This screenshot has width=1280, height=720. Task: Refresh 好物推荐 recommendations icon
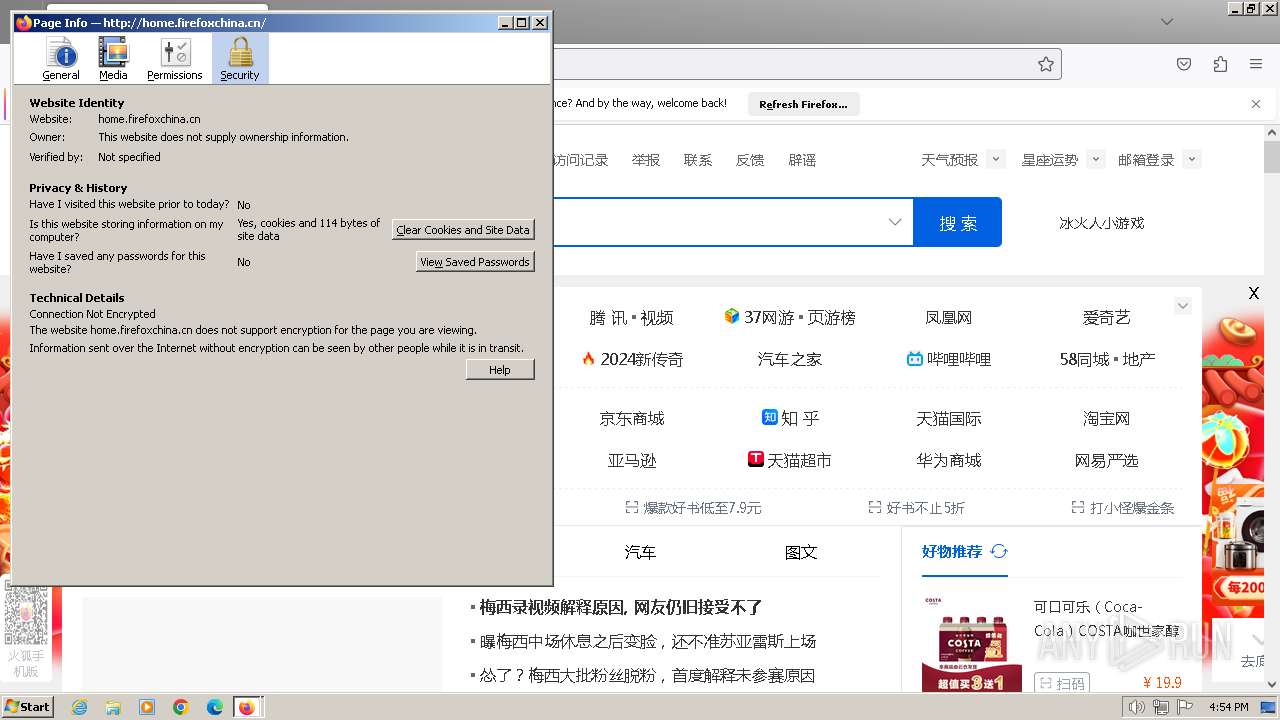click(x=999, y=551)
